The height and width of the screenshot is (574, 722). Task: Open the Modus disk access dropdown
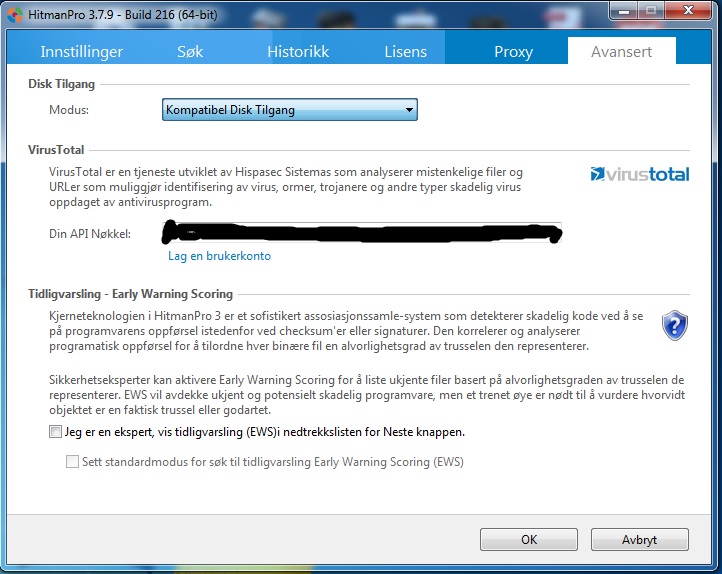(x=290, y=110)
